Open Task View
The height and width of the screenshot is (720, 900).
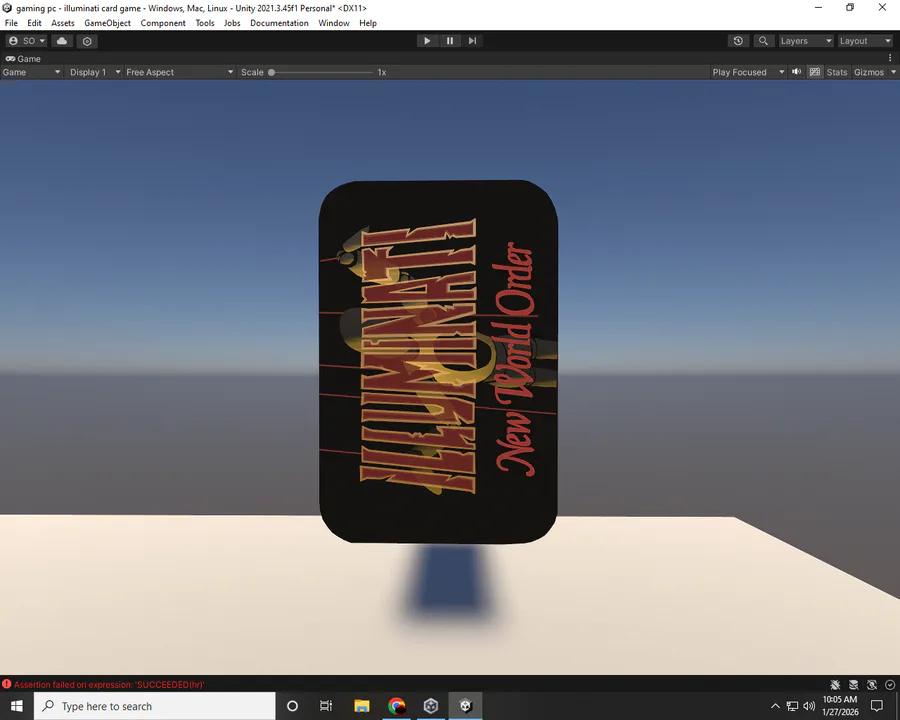326,706
